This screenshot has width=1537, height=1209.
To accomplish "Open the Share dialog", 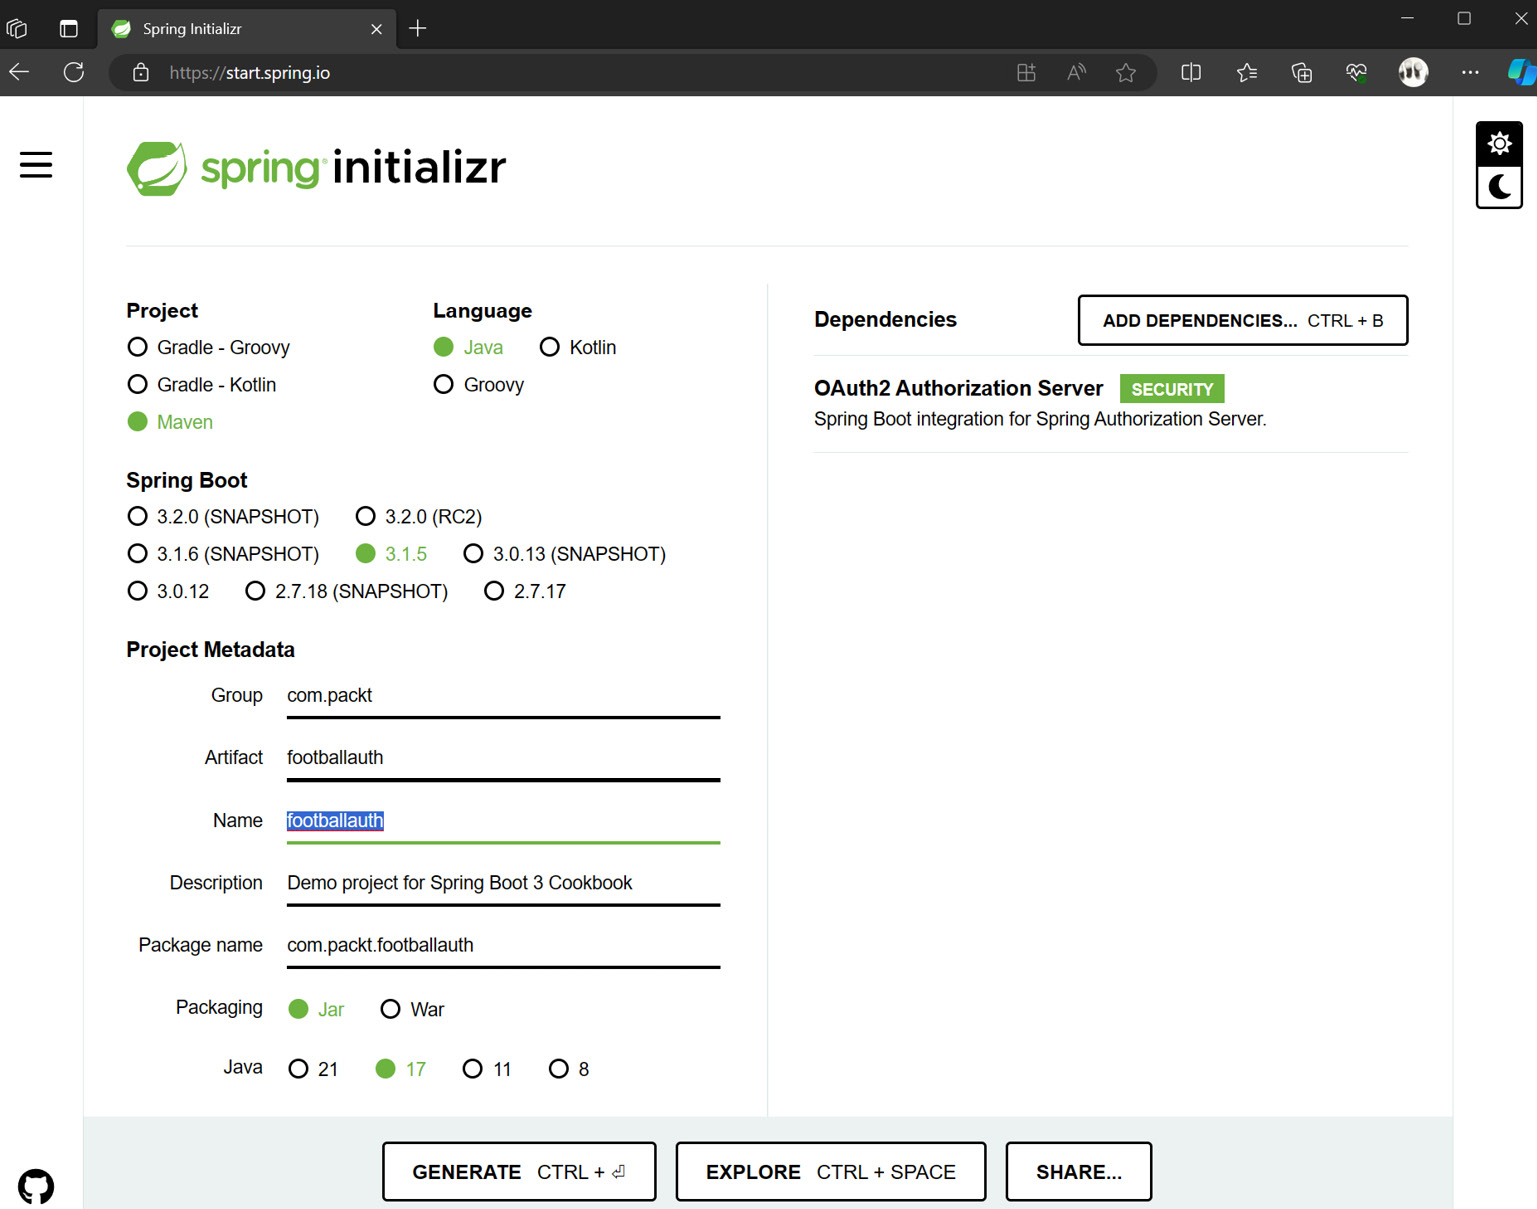I will point(1079,1171).
